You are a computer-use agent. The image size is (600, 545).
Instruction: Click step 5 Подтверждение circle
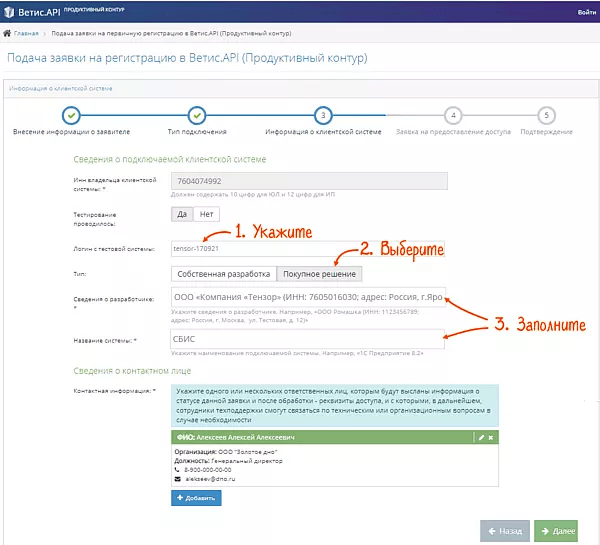[x=545, y=115]
